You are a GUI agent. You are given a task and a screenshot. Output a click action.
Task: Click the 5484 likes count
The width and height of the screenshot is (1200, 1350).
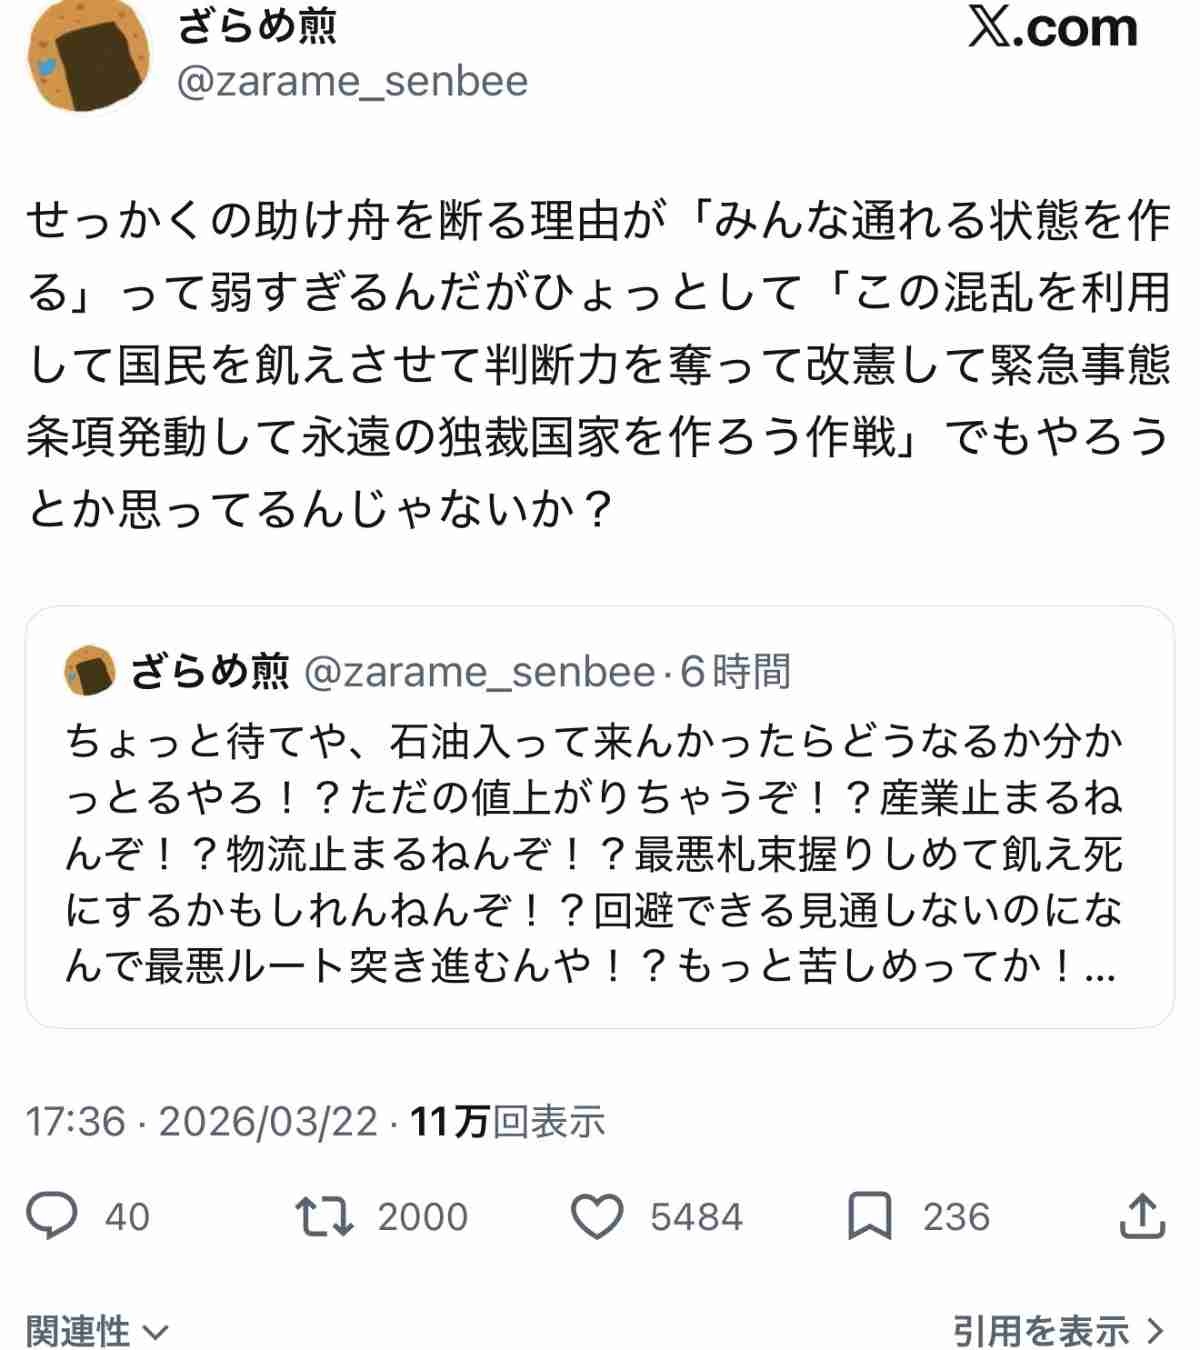pos(696,1217)
